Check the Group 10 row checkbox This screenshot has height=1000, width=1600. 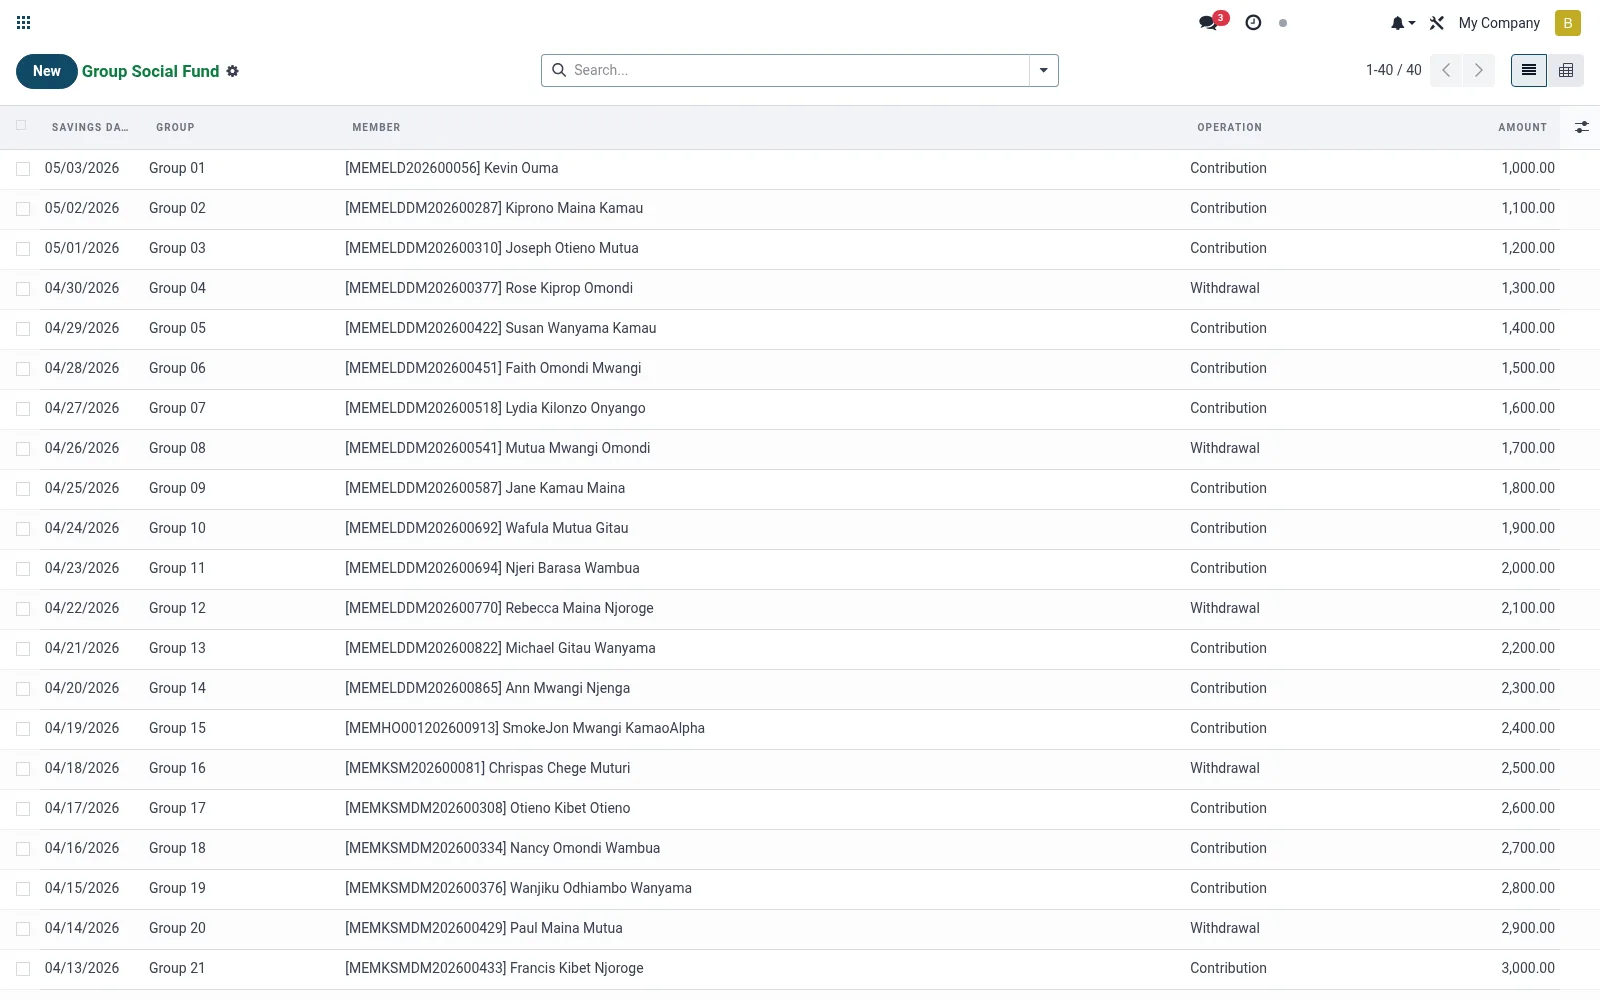coord(23,529)
